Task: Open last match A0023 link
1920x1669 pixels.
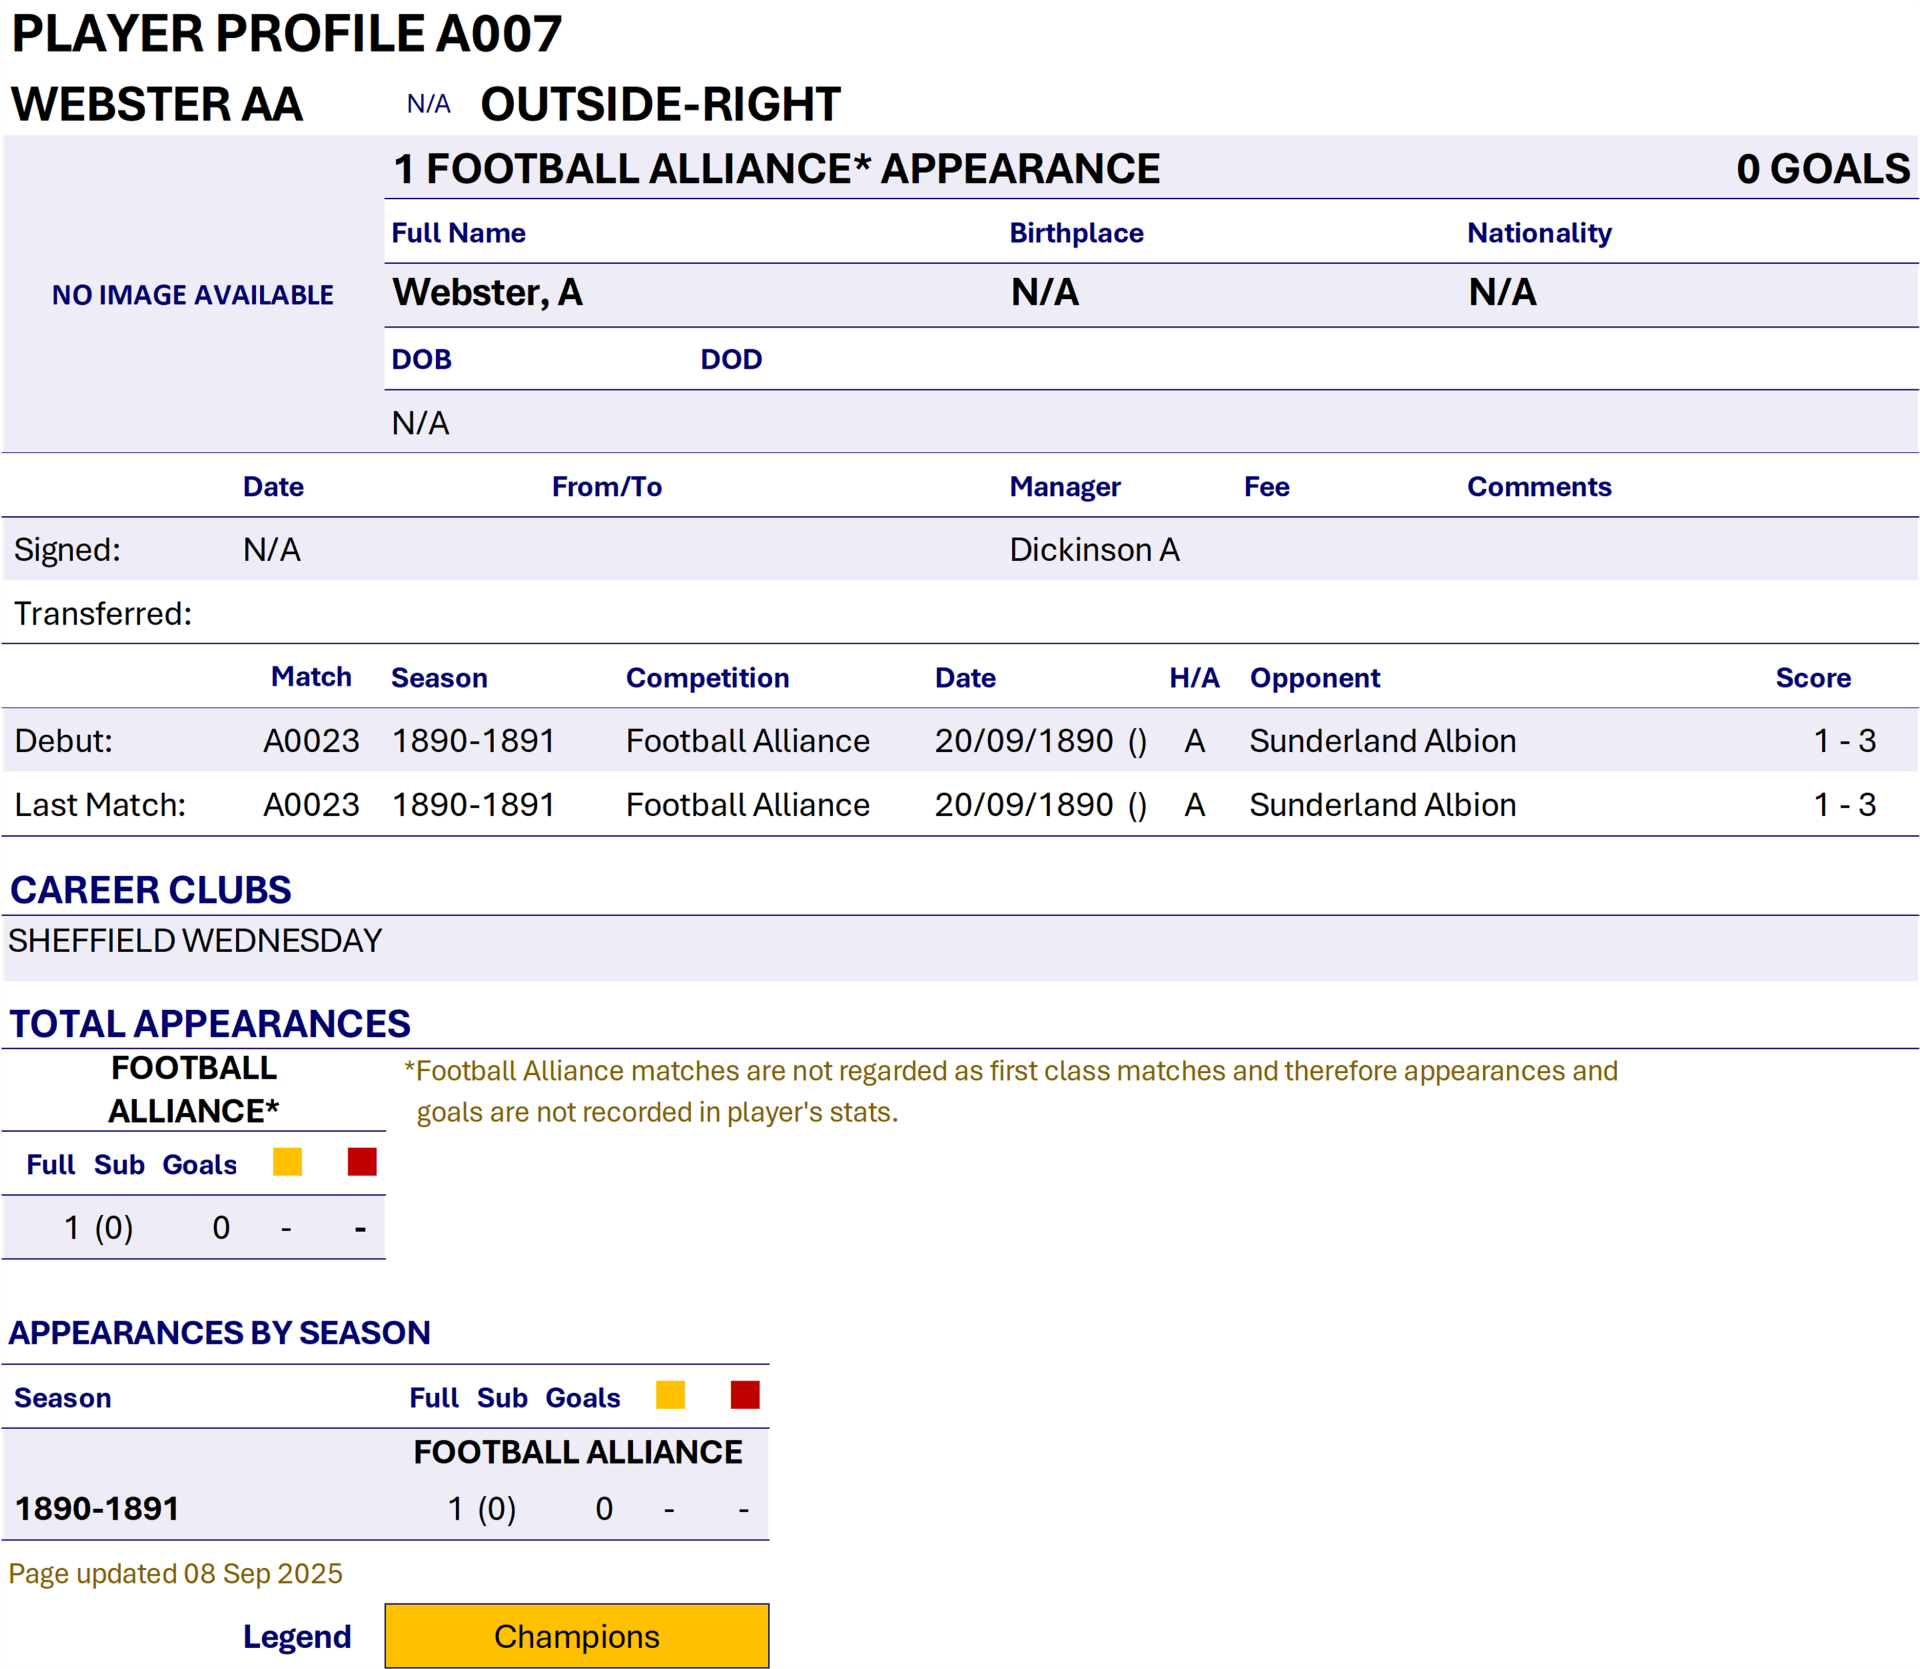Action: pos(311,805)
